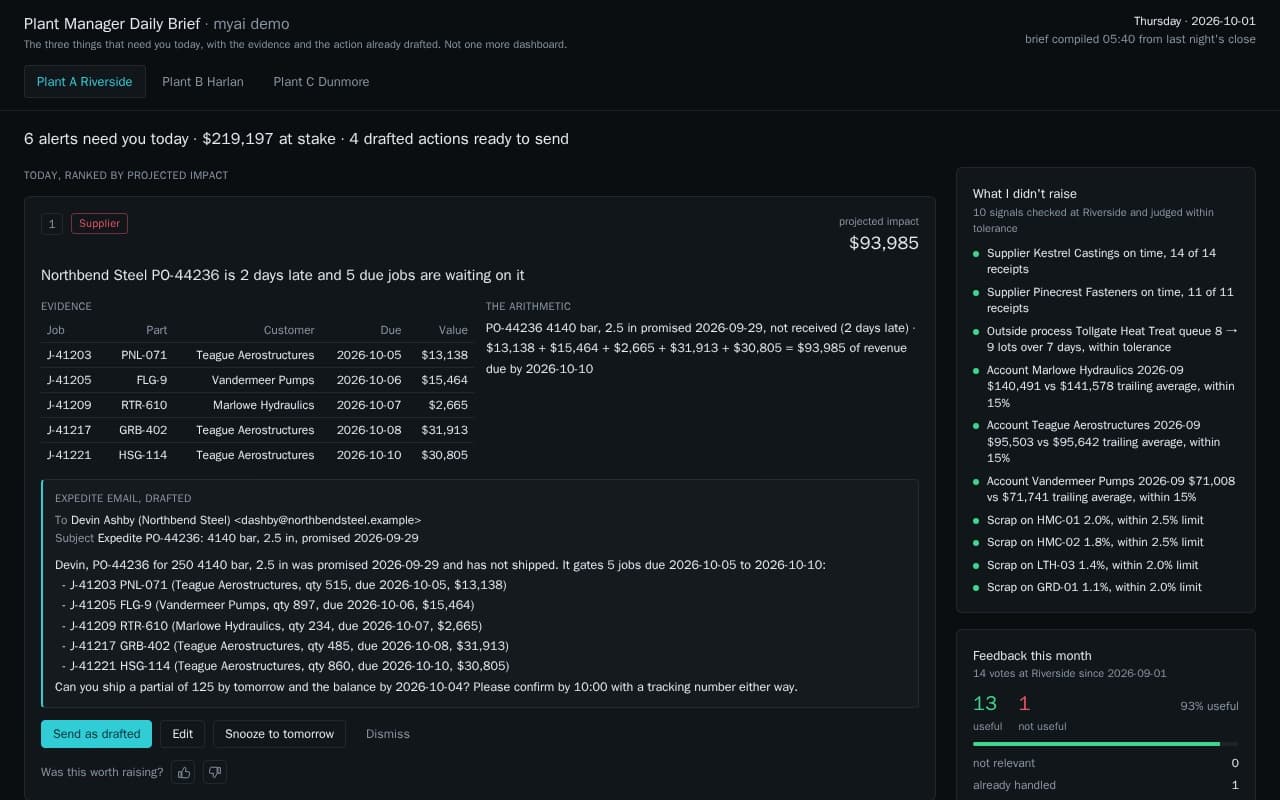Switch to Plant C Dunmore tab
Image resolution: width=1280 pixels, height=800 pixels.
[x=321, y=82]
